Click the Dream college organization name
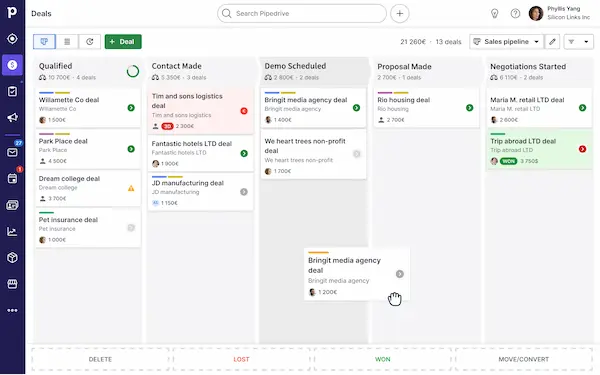600x375 pixels. point(58,188)
